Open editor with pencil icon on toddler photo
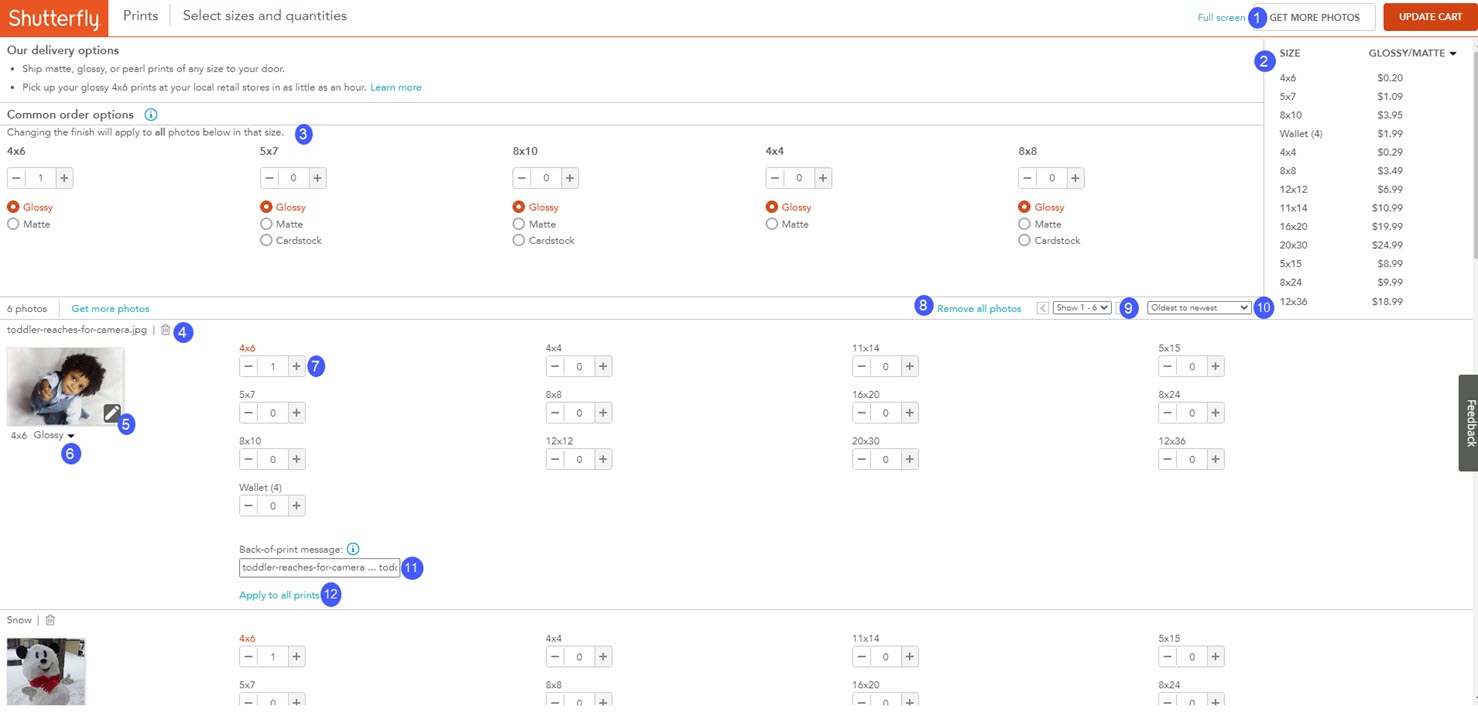 (x=112, y=412)
